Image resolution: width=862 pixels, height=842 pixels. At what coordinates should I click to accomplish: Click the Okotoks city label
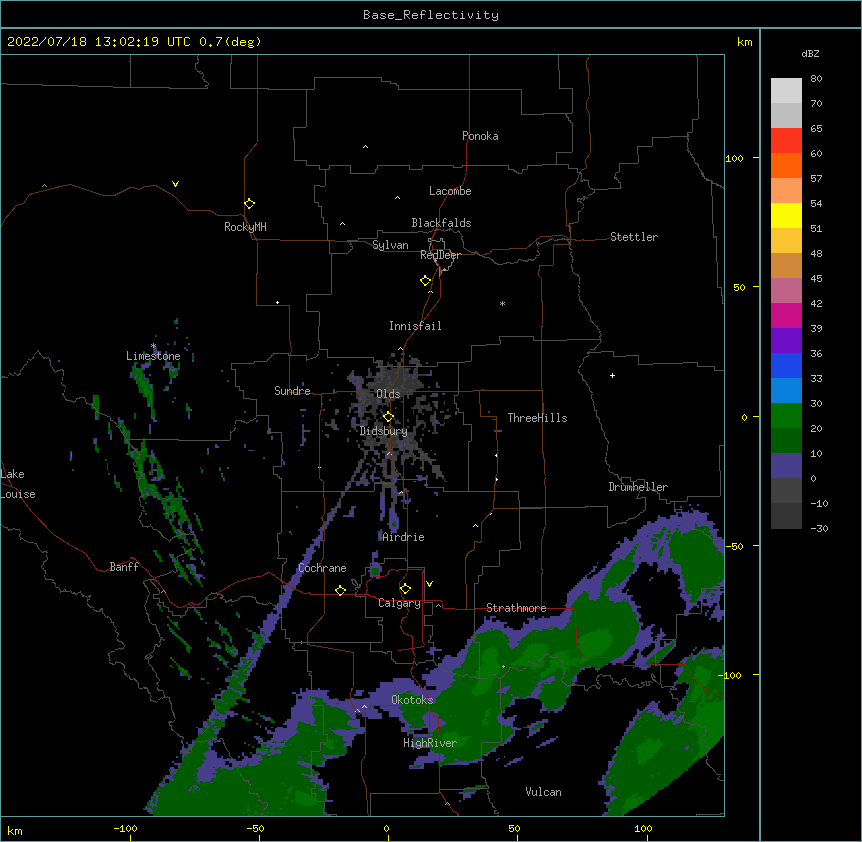click(412, 700)
